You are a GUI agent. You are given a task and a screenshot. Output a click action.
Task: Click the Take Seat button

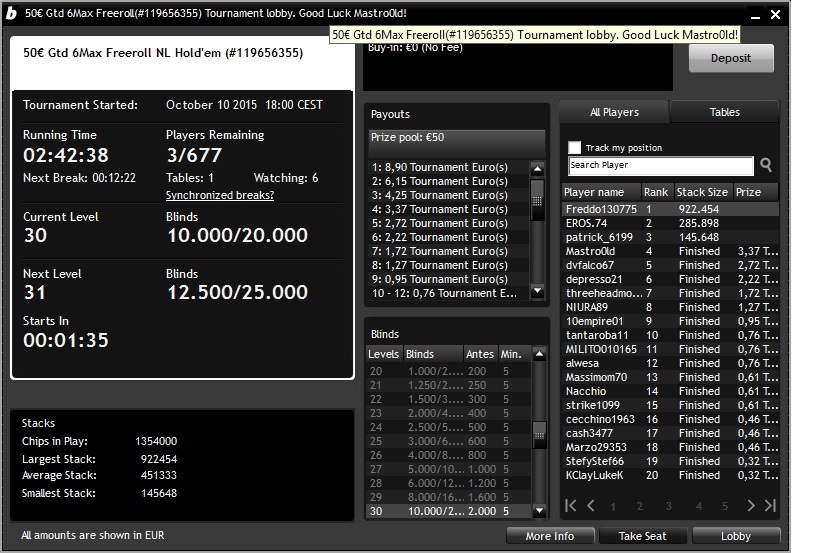[642, 536]
